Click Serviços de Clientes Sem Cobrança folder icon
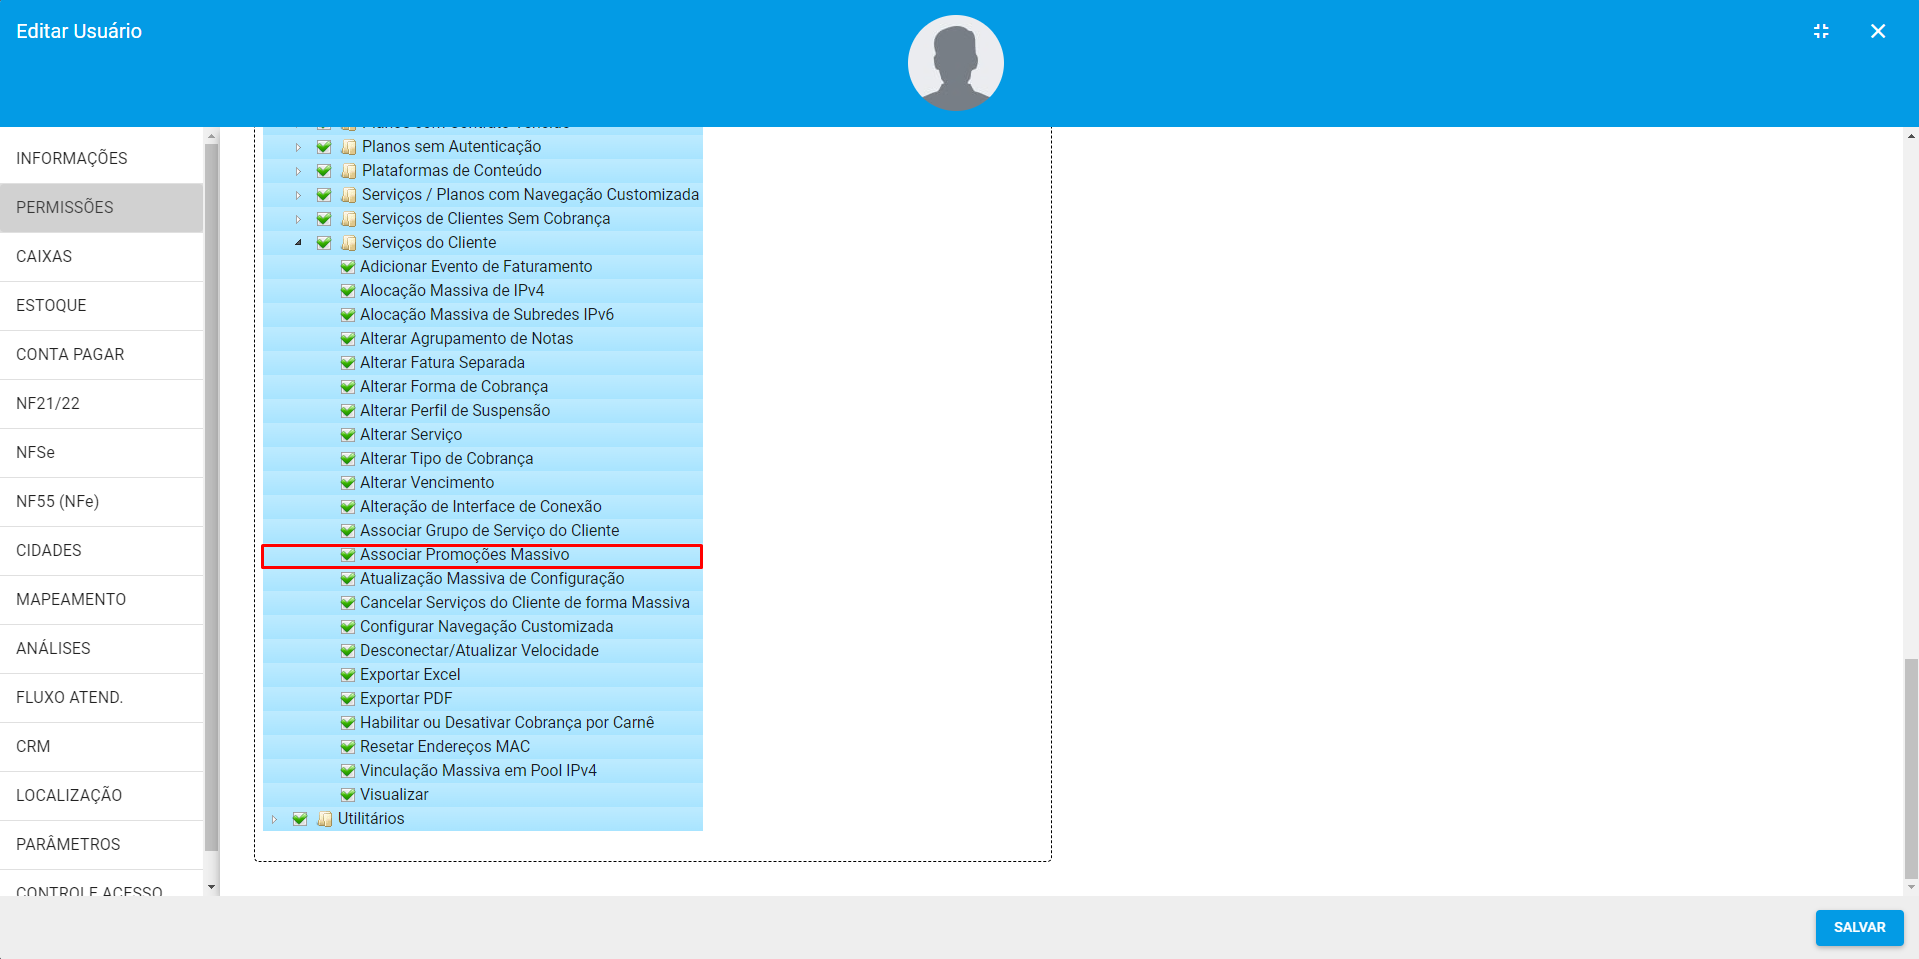This screenshot has height=959, width=1919. point(348,219)
